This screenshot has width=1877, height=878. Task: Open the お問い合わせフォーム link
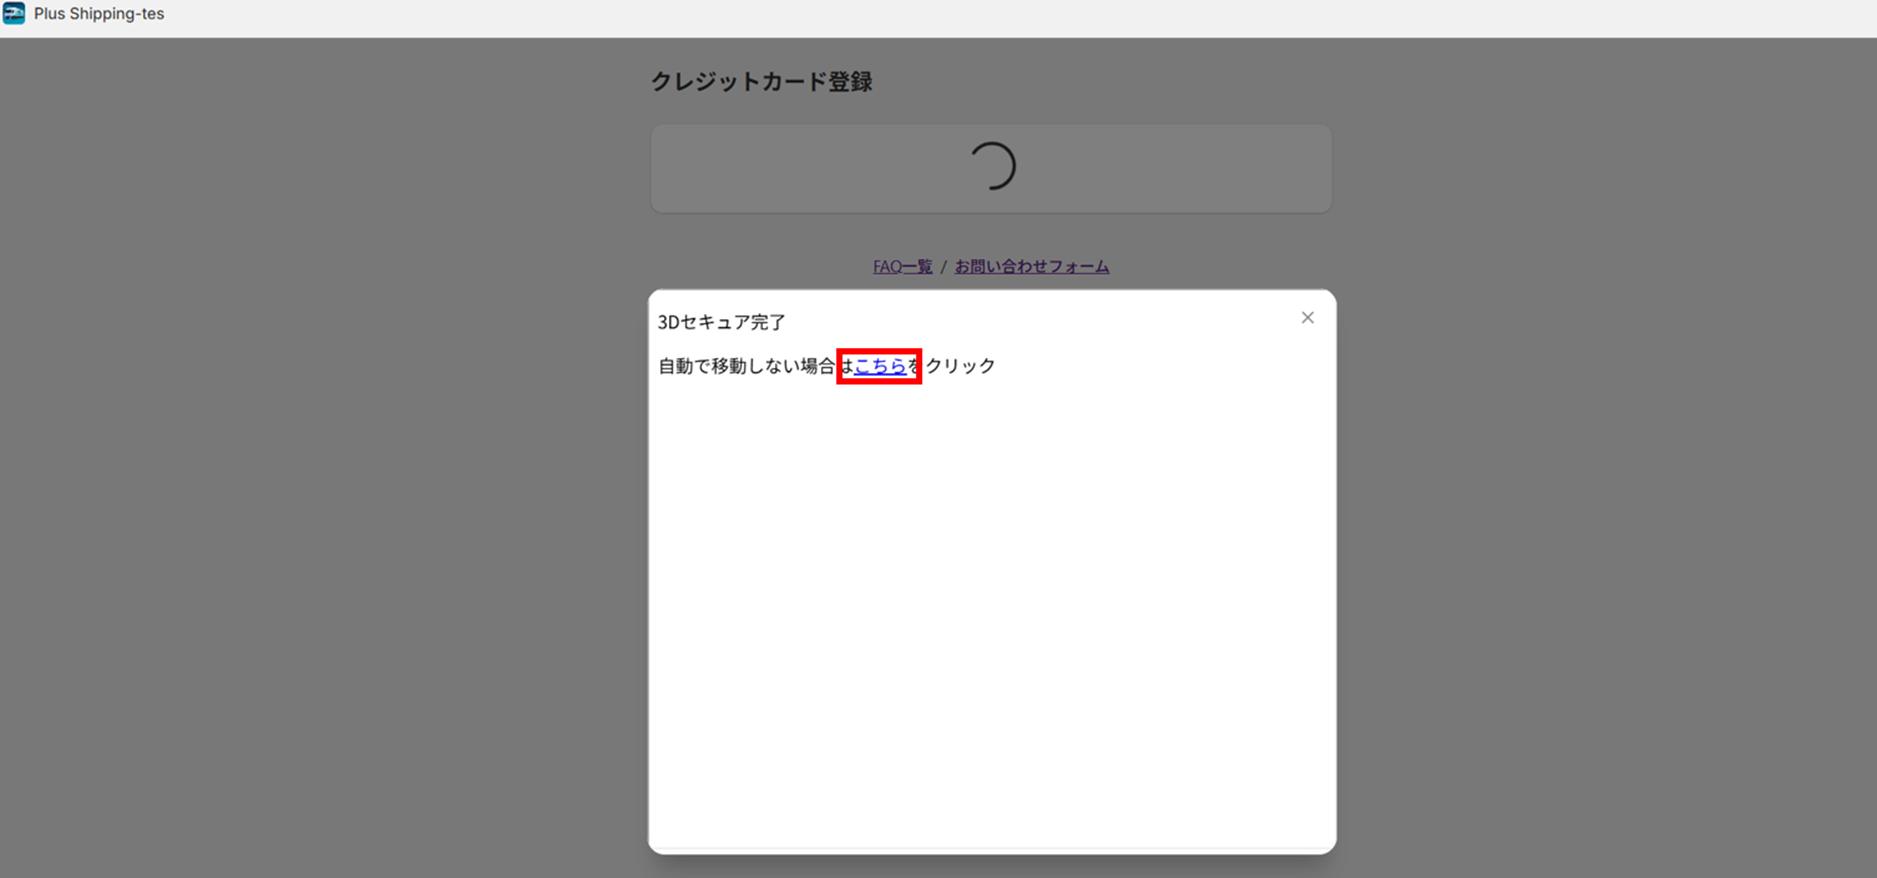tap(1032, 267)
